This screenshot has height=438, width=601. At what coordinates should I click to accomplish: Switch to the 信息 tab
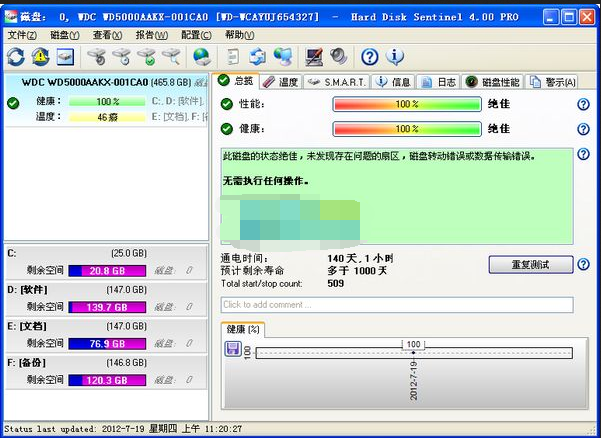pyautogui.click(x=393, y=82)
